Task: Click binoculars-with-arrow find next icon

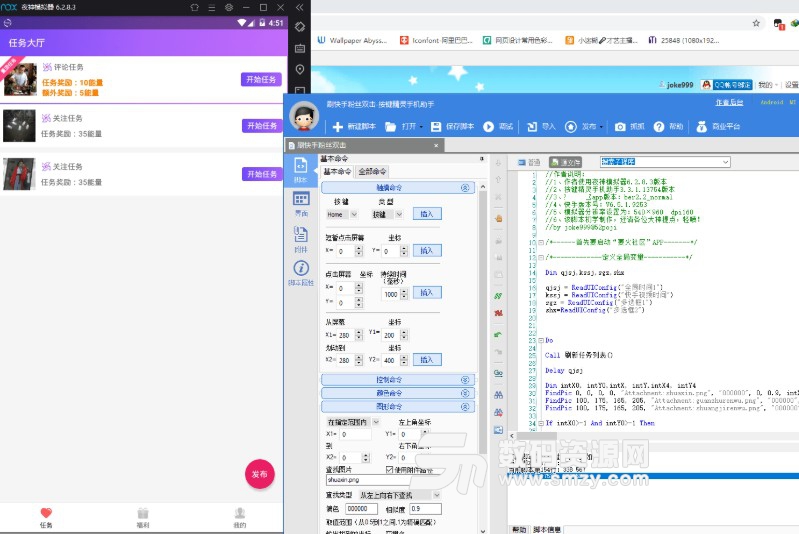Action: click(x=498, y=412)
